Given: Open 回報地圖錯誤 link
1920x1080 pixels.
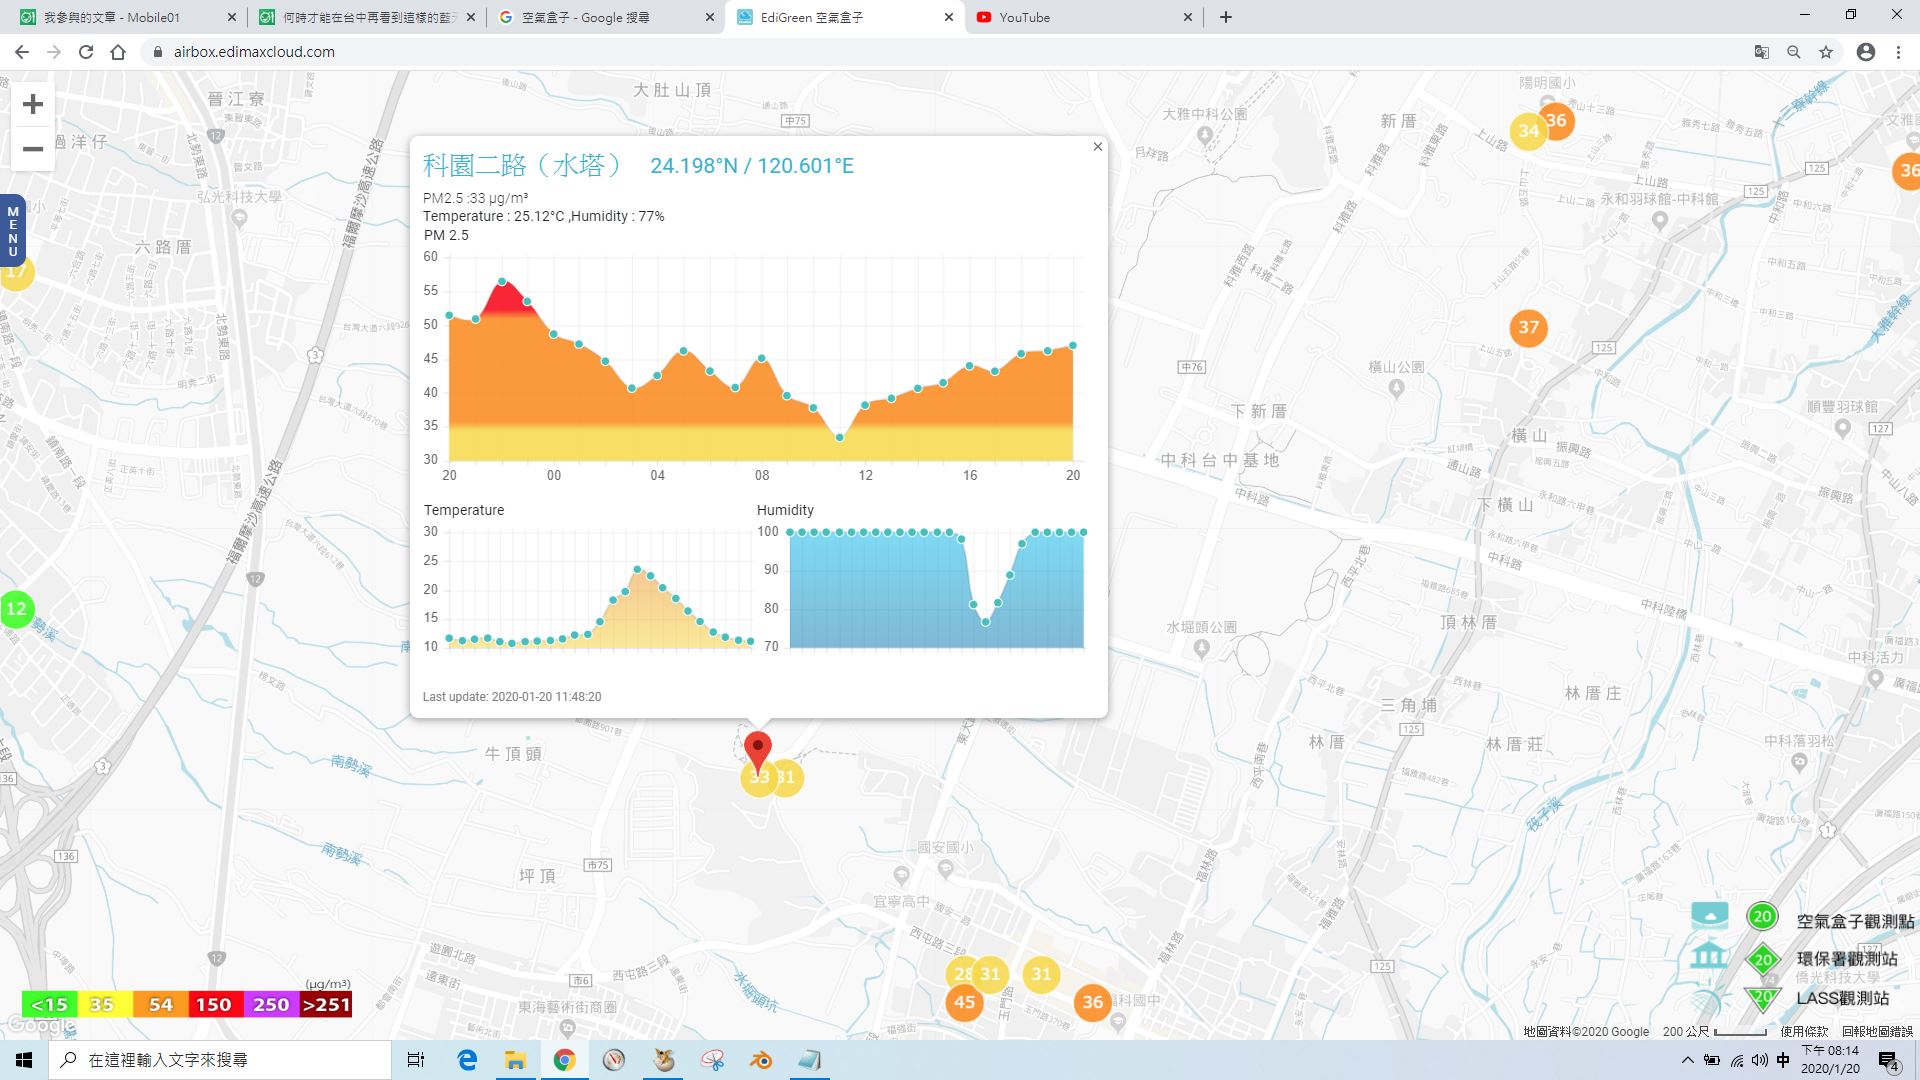Looking at the screenshot, I should click(1877, 1031).
